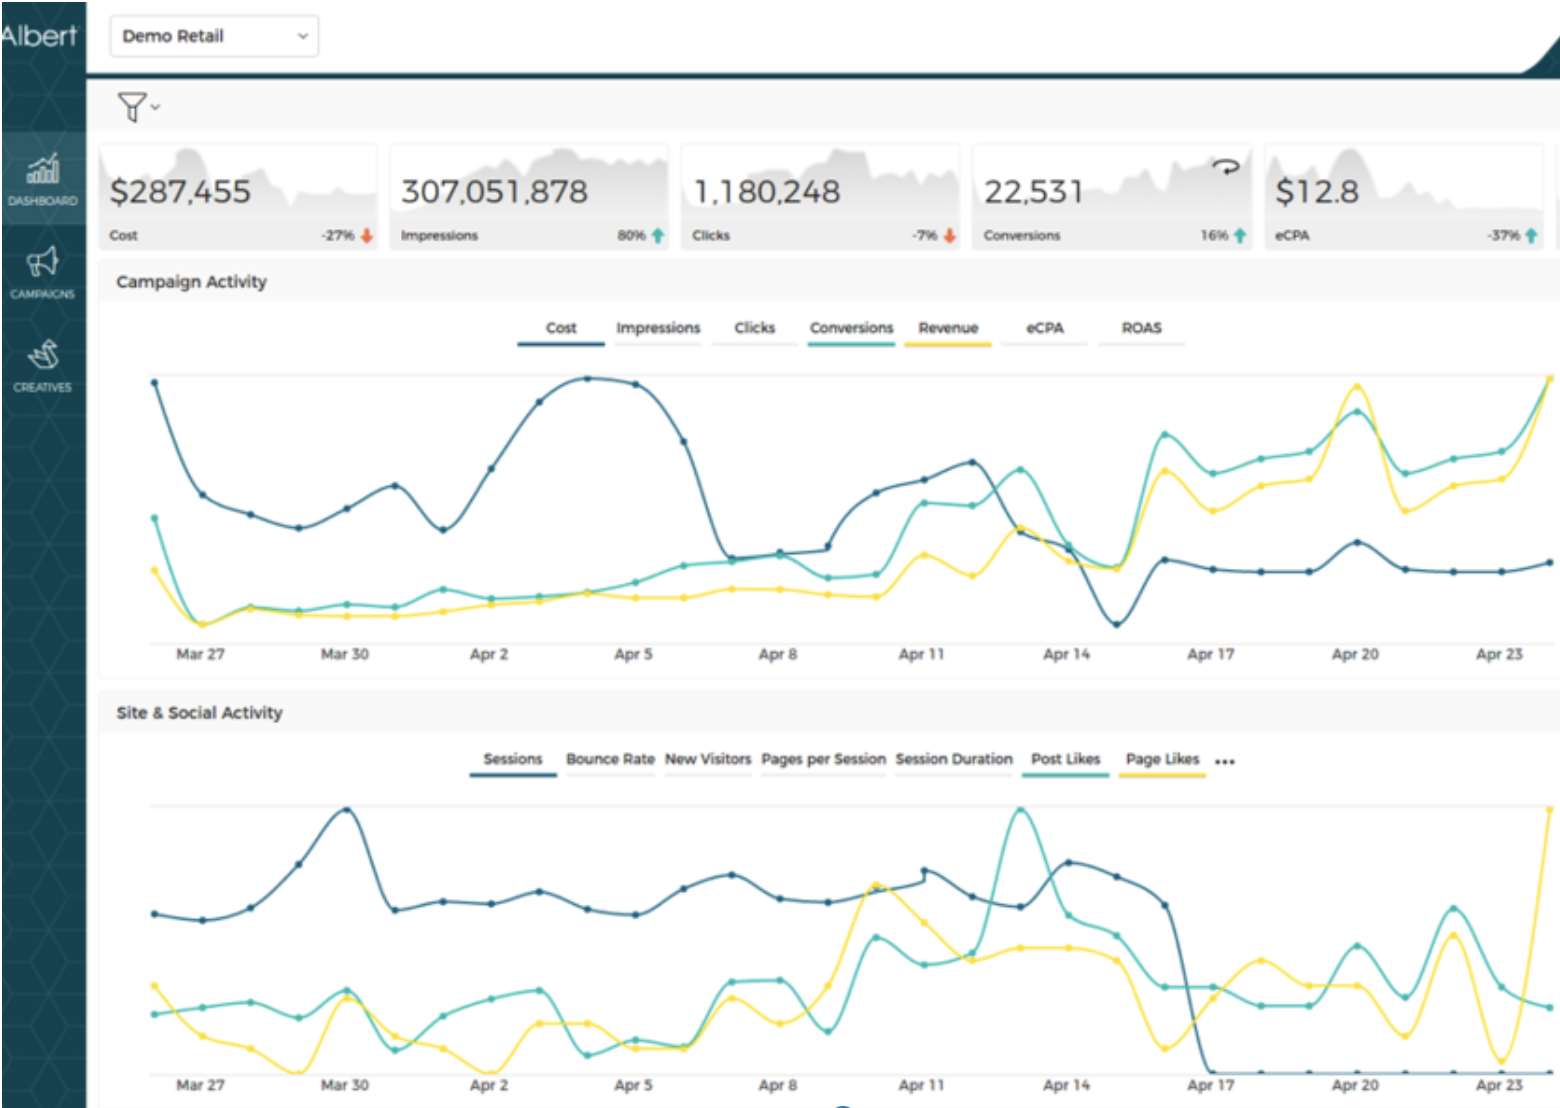Toggle the Cost series in Campaign Activity
This screenshot has width=1560, height=1108.
click(x=560, y=328)
